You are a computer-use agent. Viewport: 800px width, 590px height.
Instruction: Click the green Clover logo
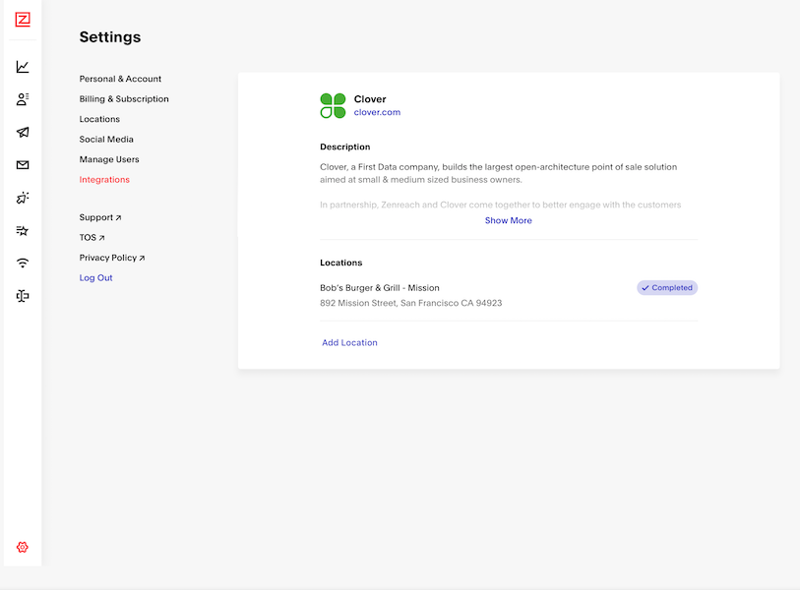(333, 106)
